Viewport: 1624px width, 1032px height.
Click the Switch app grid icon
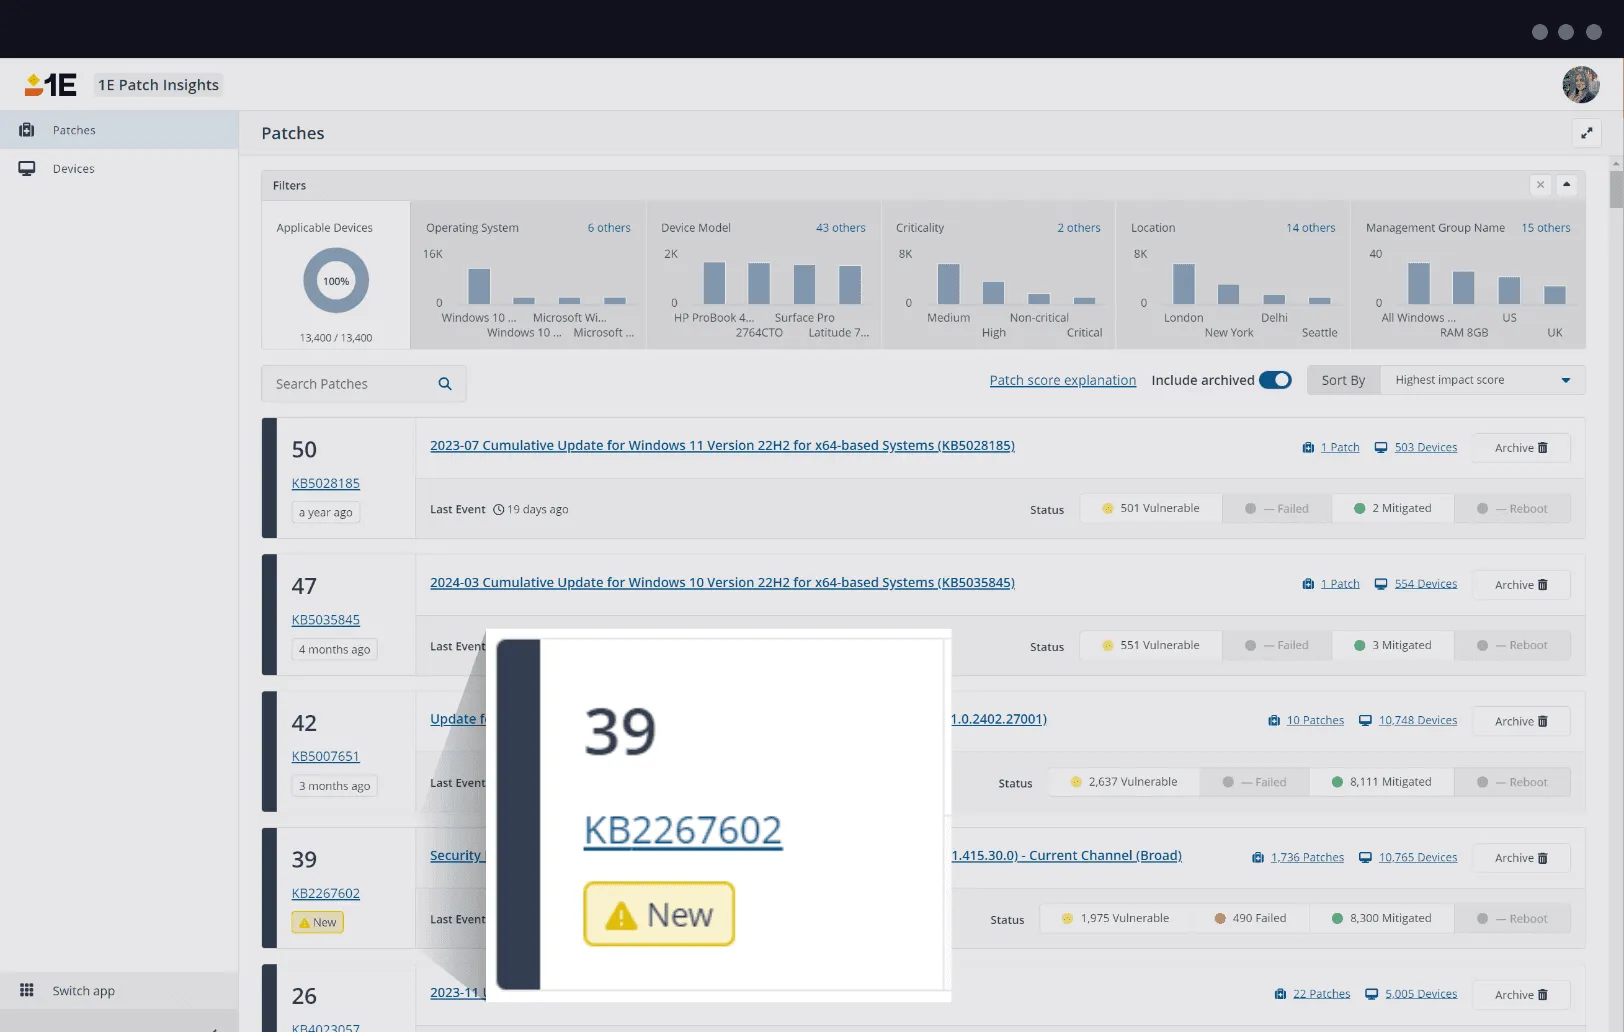[27, 990]
